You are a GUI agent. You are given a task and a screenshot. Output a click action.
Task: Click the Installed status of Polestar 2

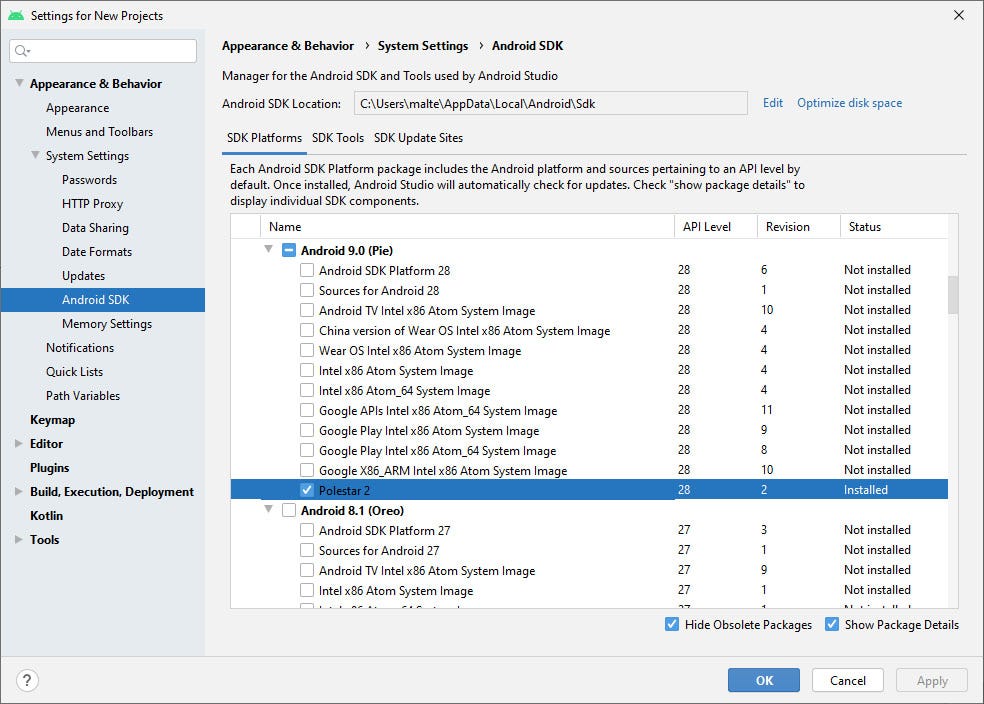click(865, 490)
